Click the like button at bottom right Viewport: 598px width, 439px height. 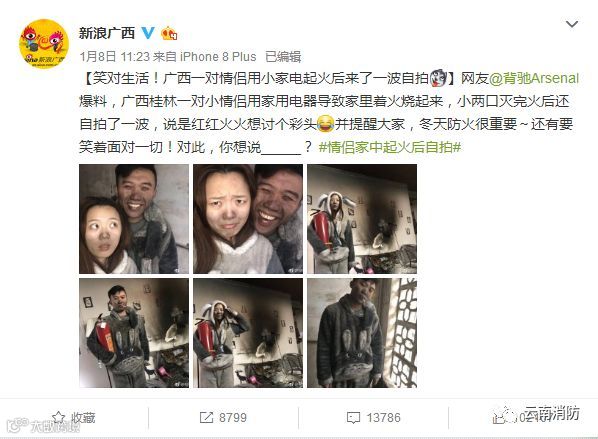click(x=500, y=417)
